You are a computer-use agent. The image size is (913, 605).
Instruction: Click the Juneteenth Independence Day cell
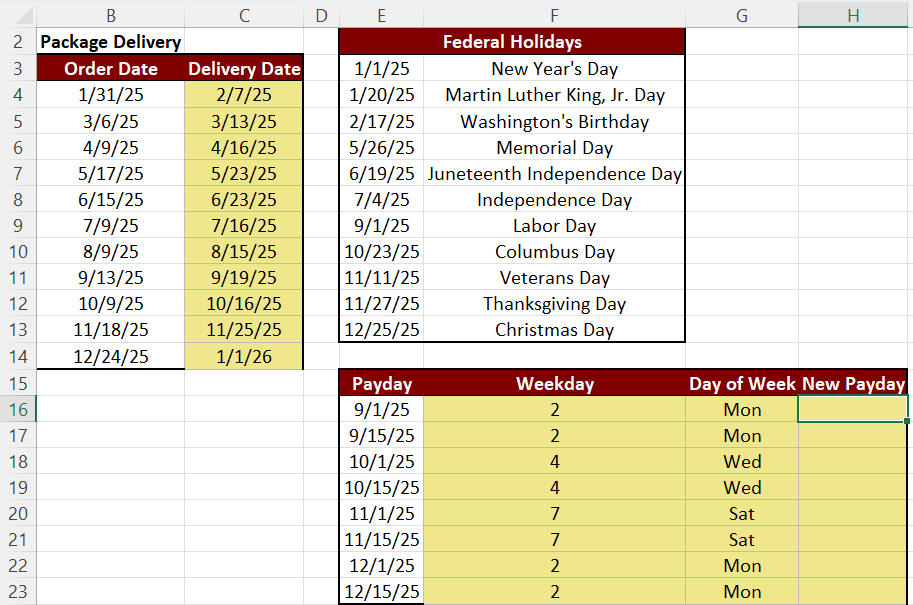553,173
